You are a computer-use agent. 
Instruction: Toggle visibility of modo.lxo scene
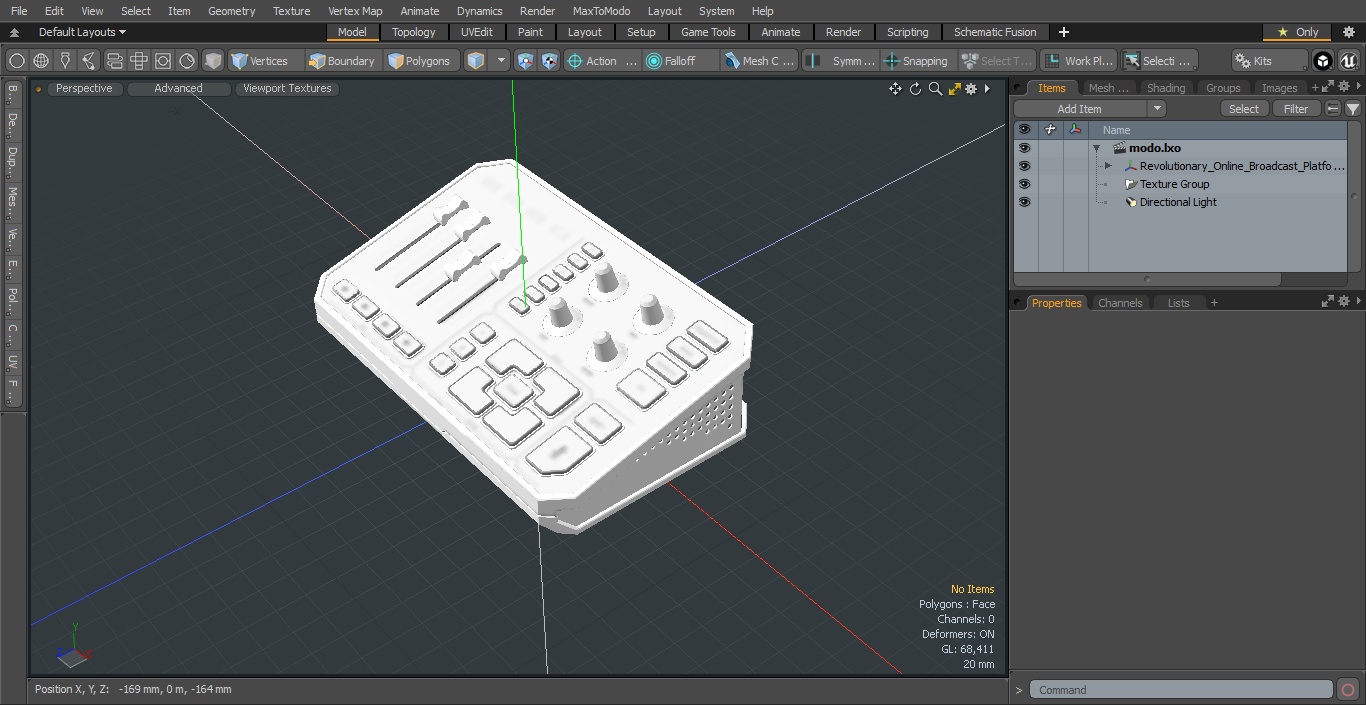pos(1024,148)
